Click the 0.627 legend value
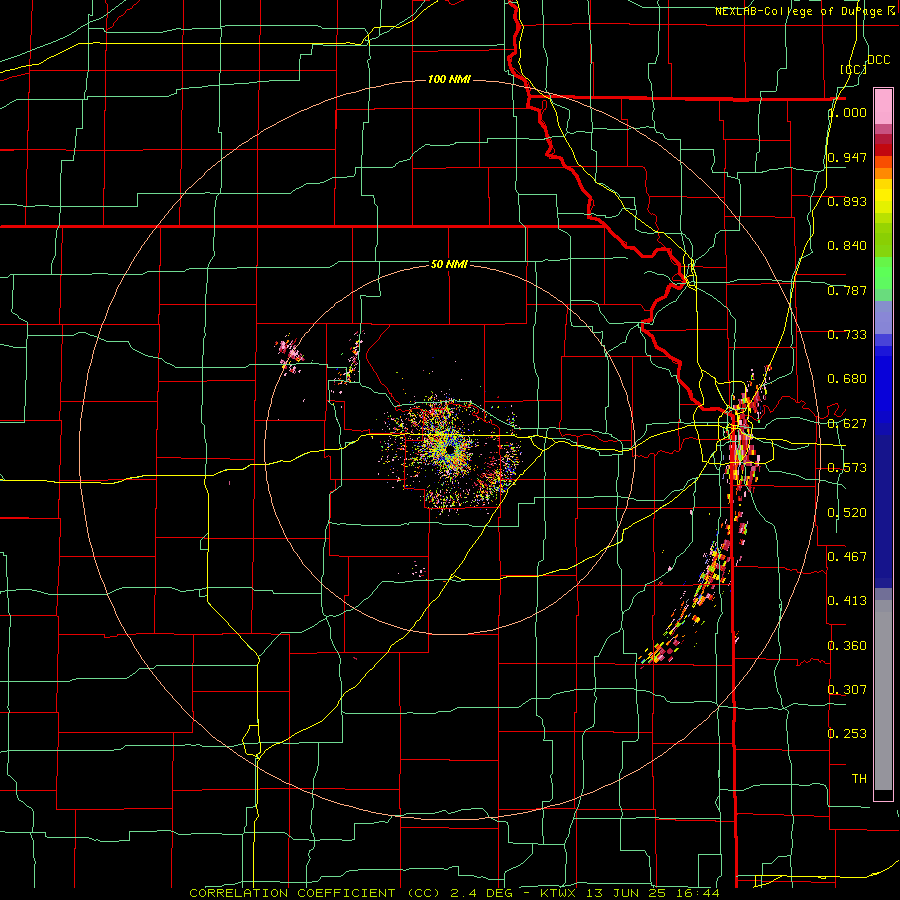Viewport: 900px width, 900px height. tap(847, 424)
